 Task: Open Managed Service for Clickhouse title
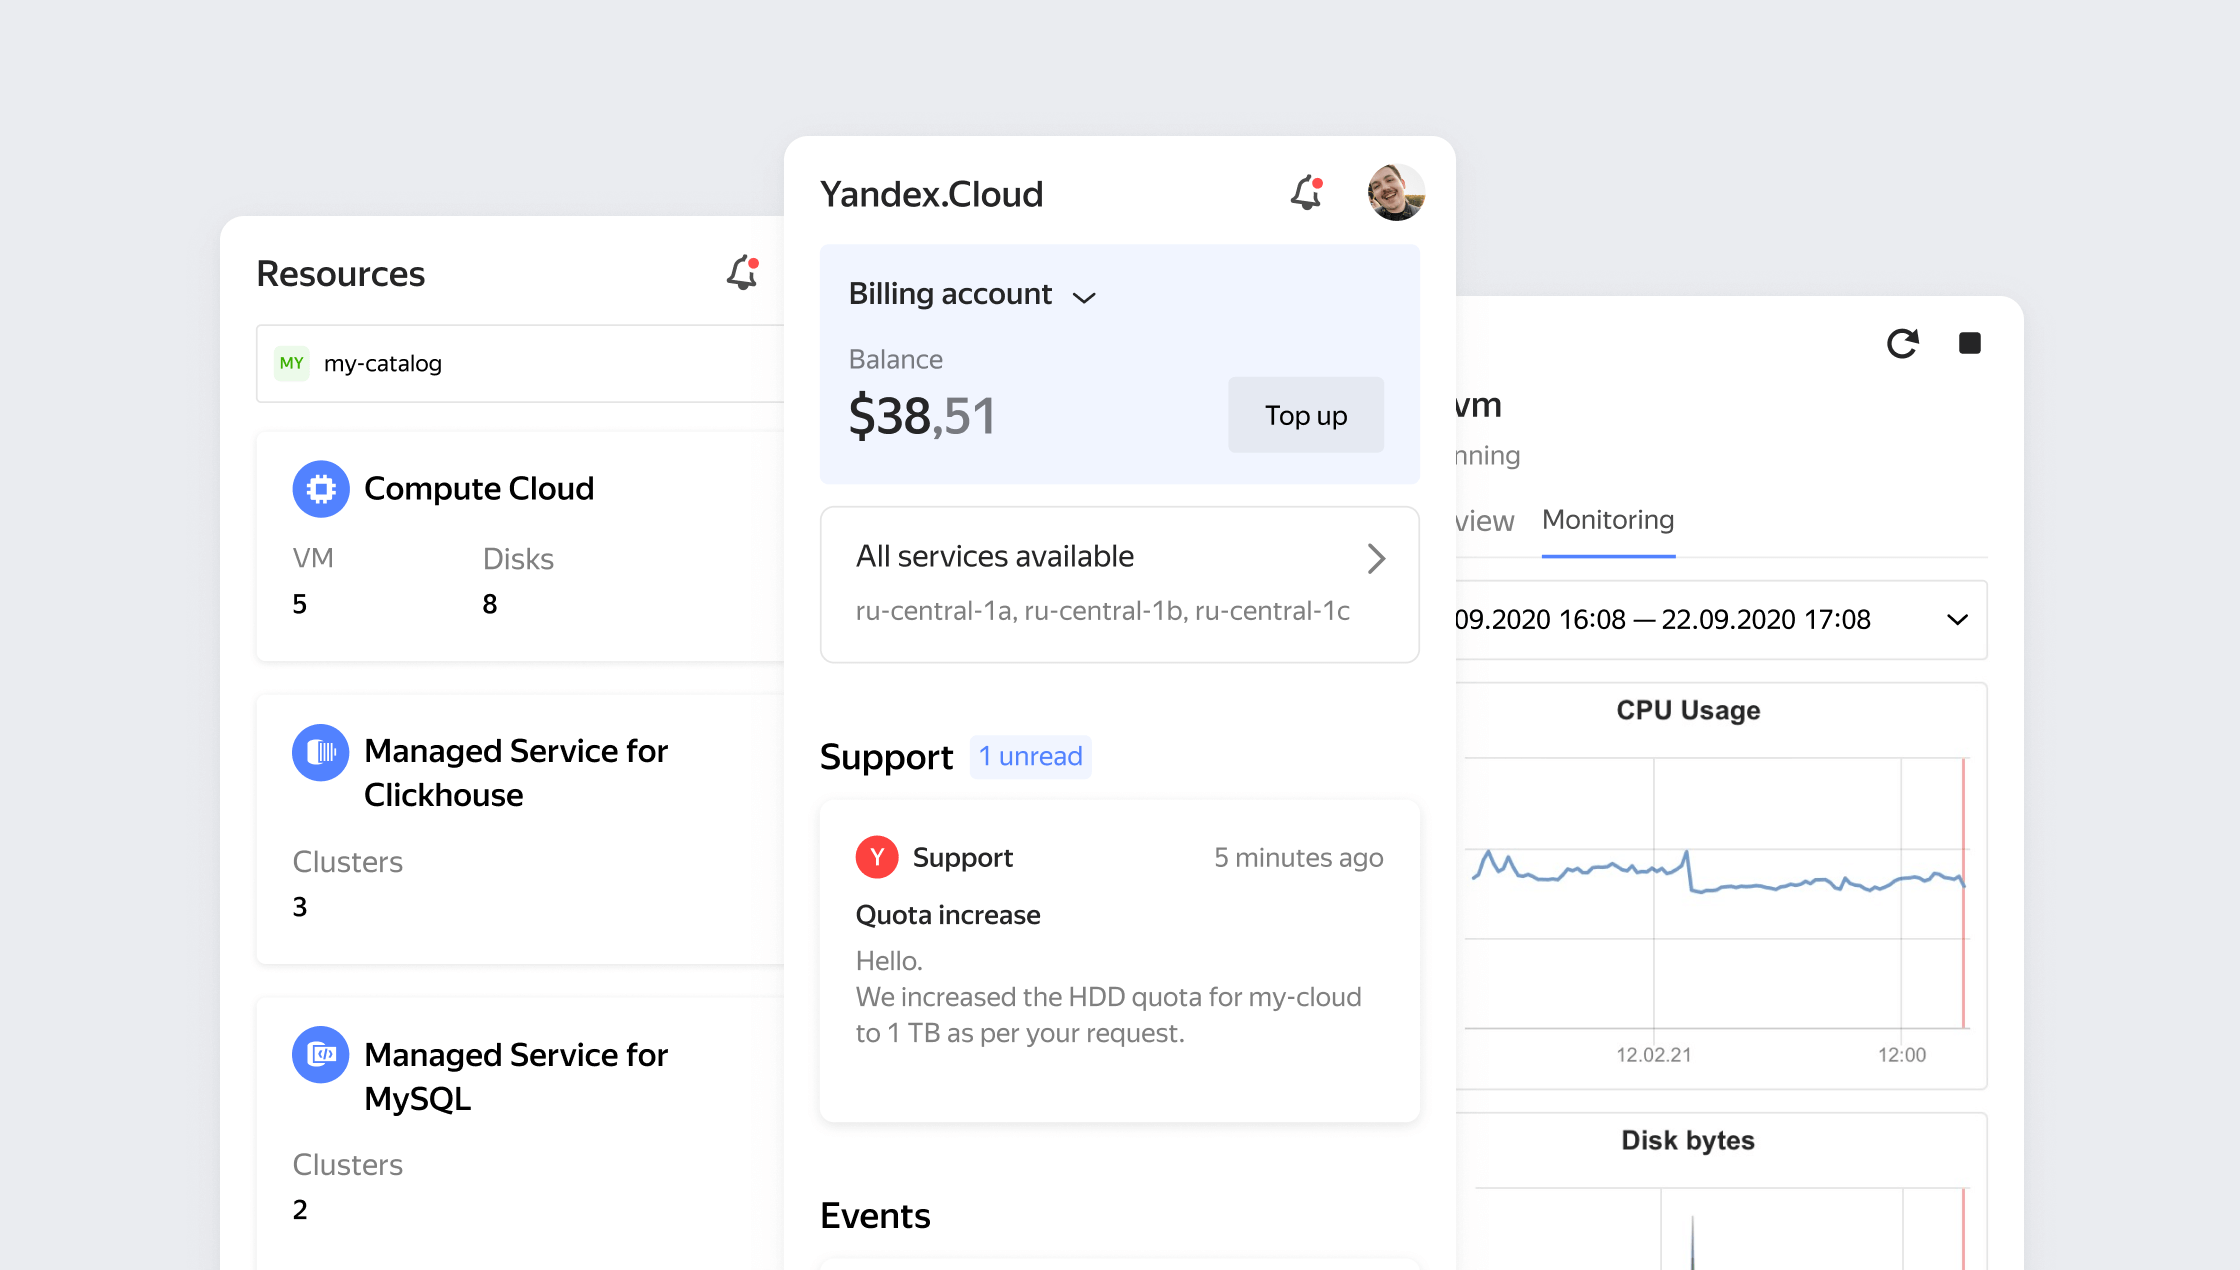tap(516, 773)
